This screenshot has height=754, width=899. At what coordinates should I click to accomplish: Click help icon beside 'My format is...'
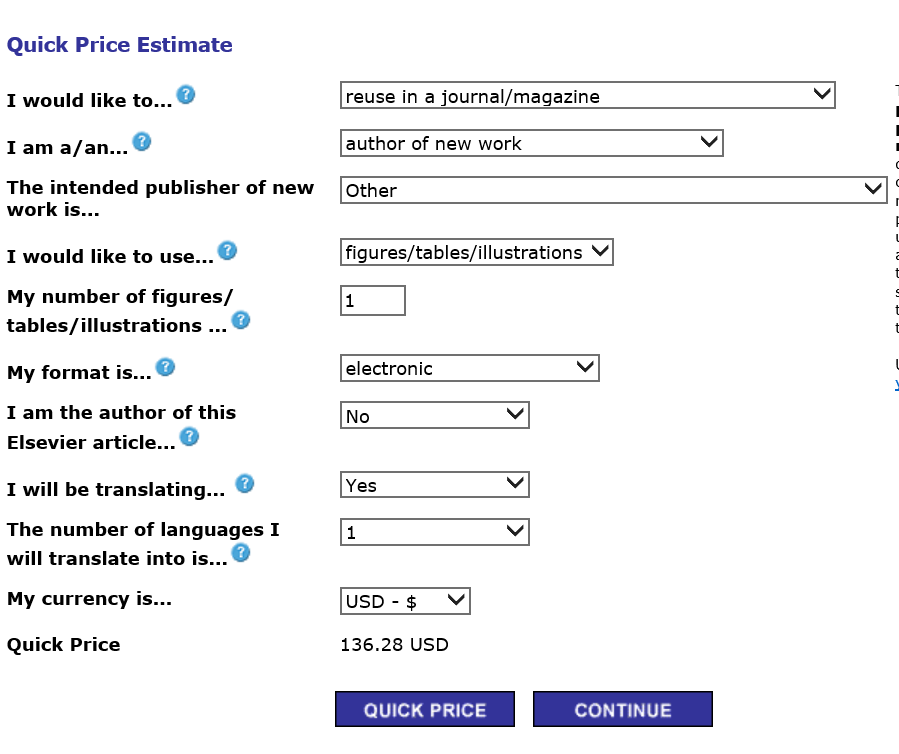coord(166,368)
